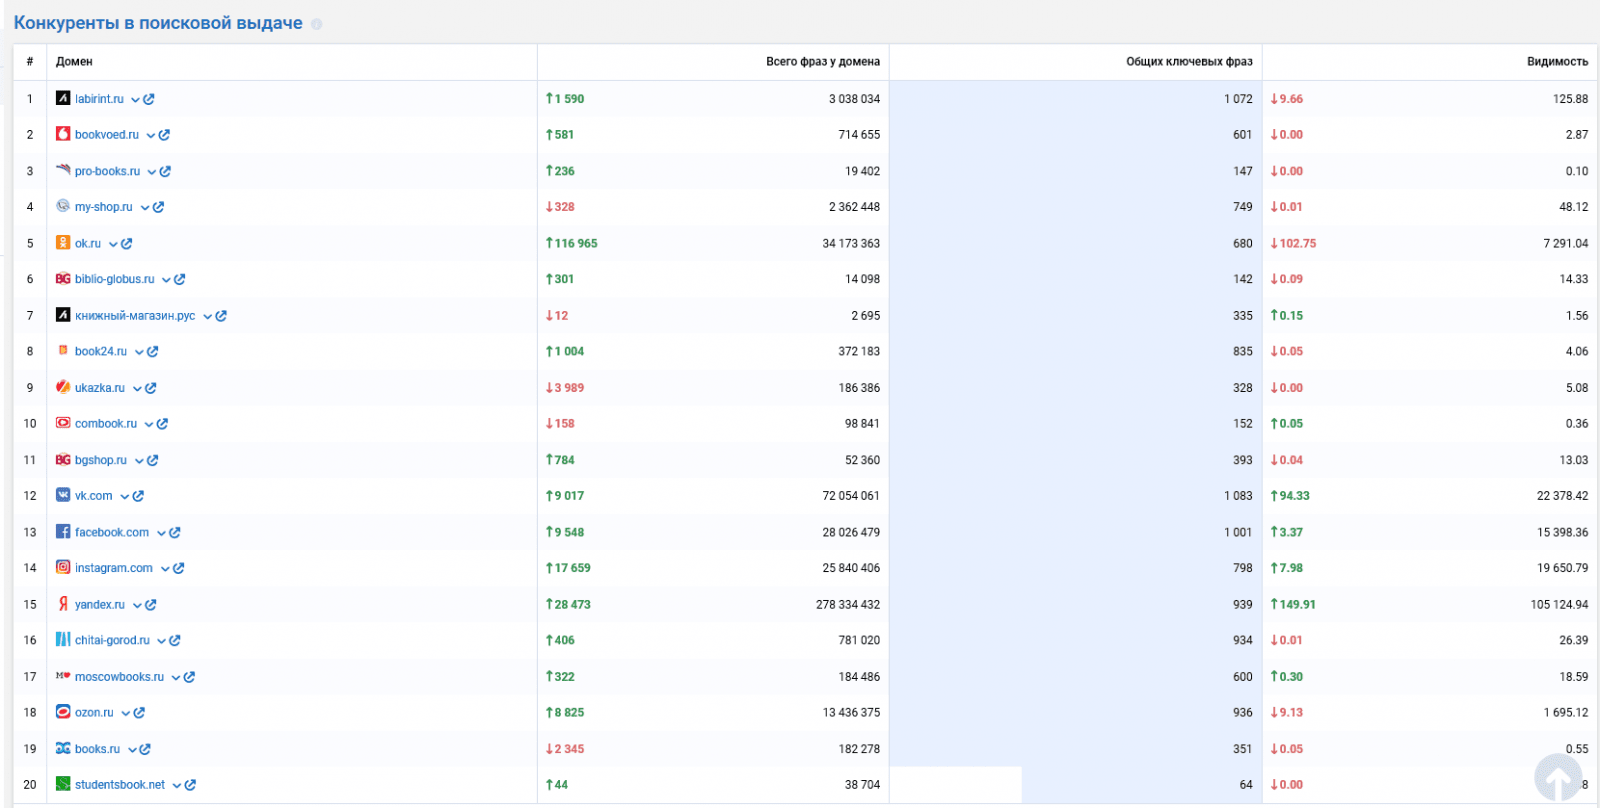
Task: Open bookvoed.ru domain link
Action: tap(107, 135)
